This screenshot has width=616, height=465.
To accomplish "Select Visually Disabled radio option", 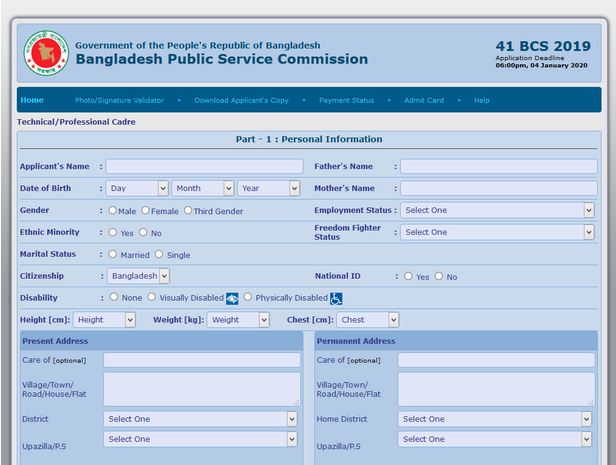I will [152, 297].
